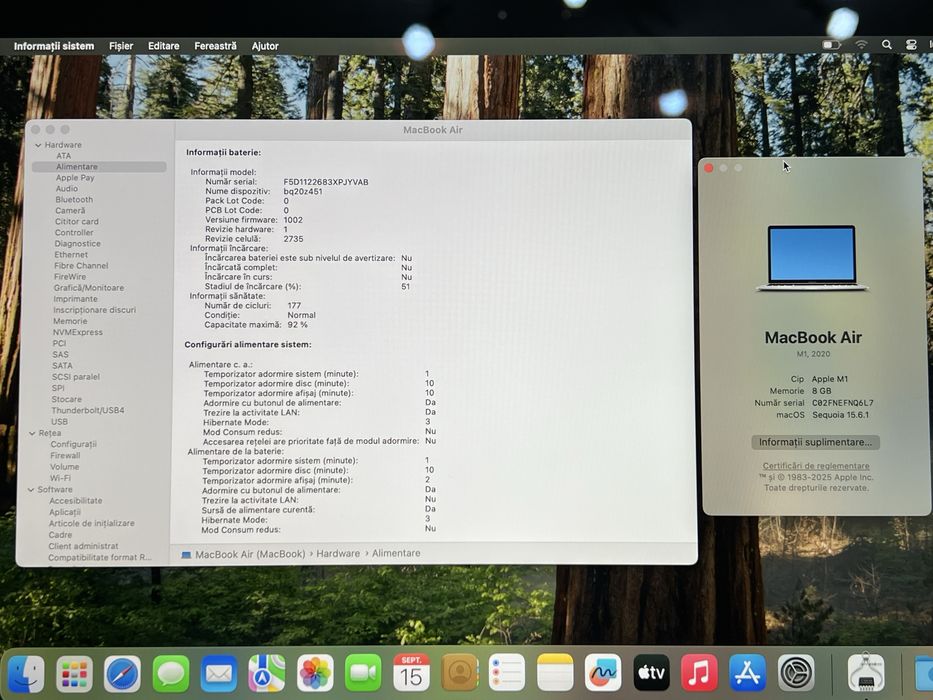This screenshot has width=933, height=700.
Task: Click battery status icon in menu bar
Action: [x=831, y=45]
